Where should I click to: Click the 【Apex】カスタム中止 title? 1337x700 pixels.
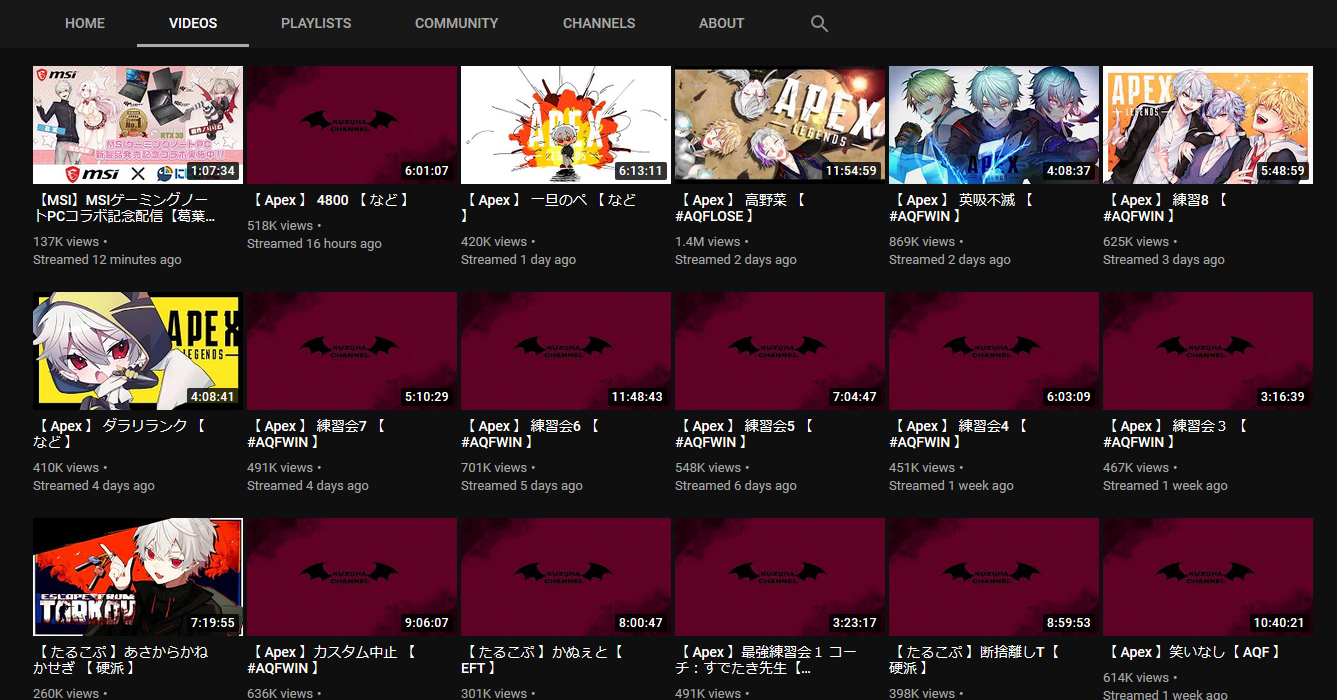pyautogui.click(x=333, y=660)
